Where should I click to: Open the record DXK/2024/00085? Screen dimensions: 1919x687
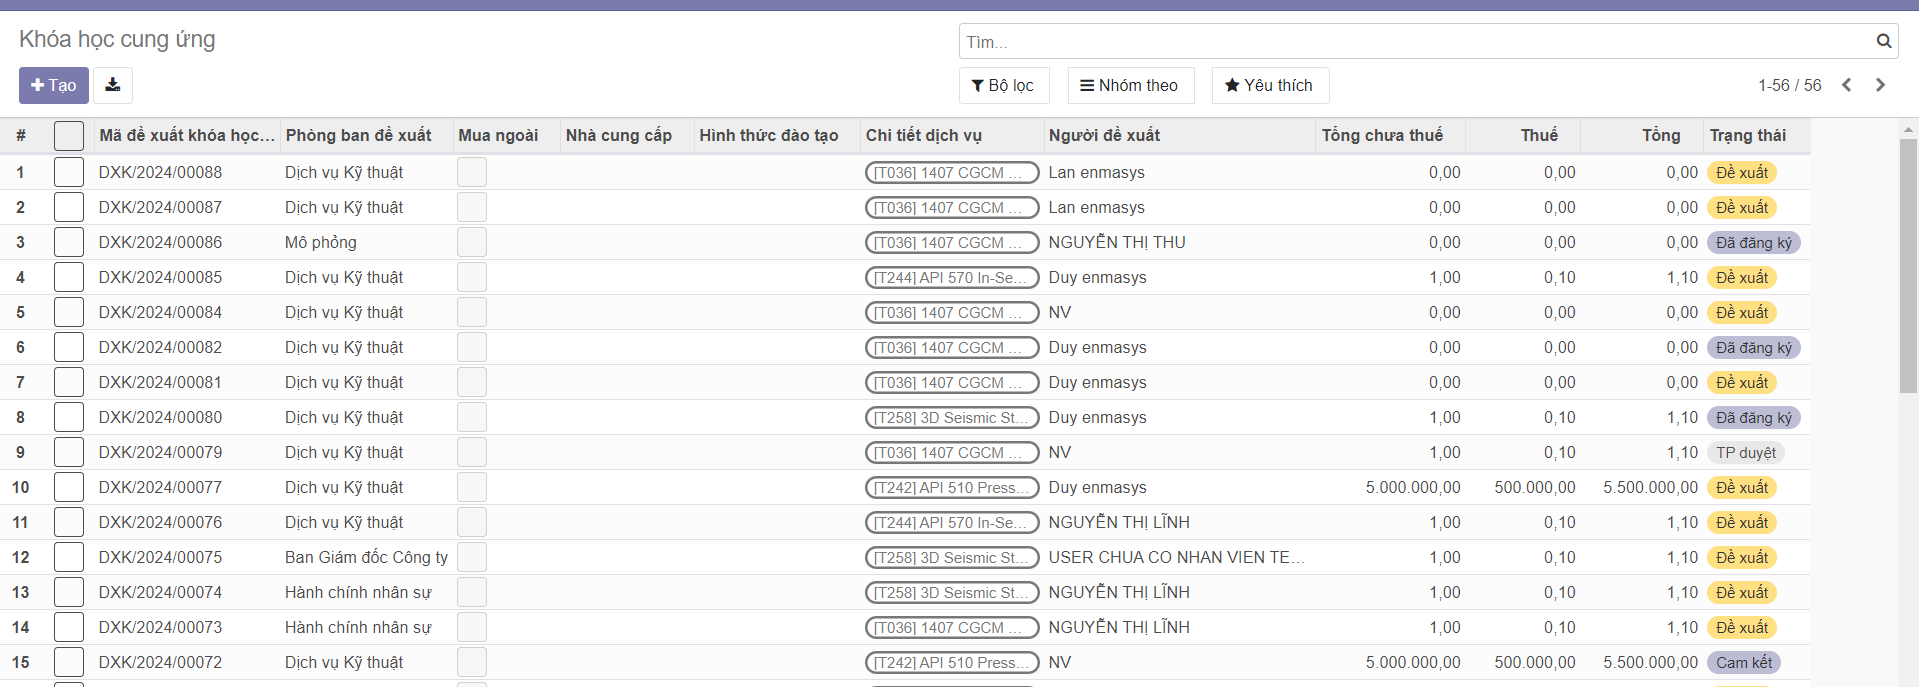tap(161, 277)
